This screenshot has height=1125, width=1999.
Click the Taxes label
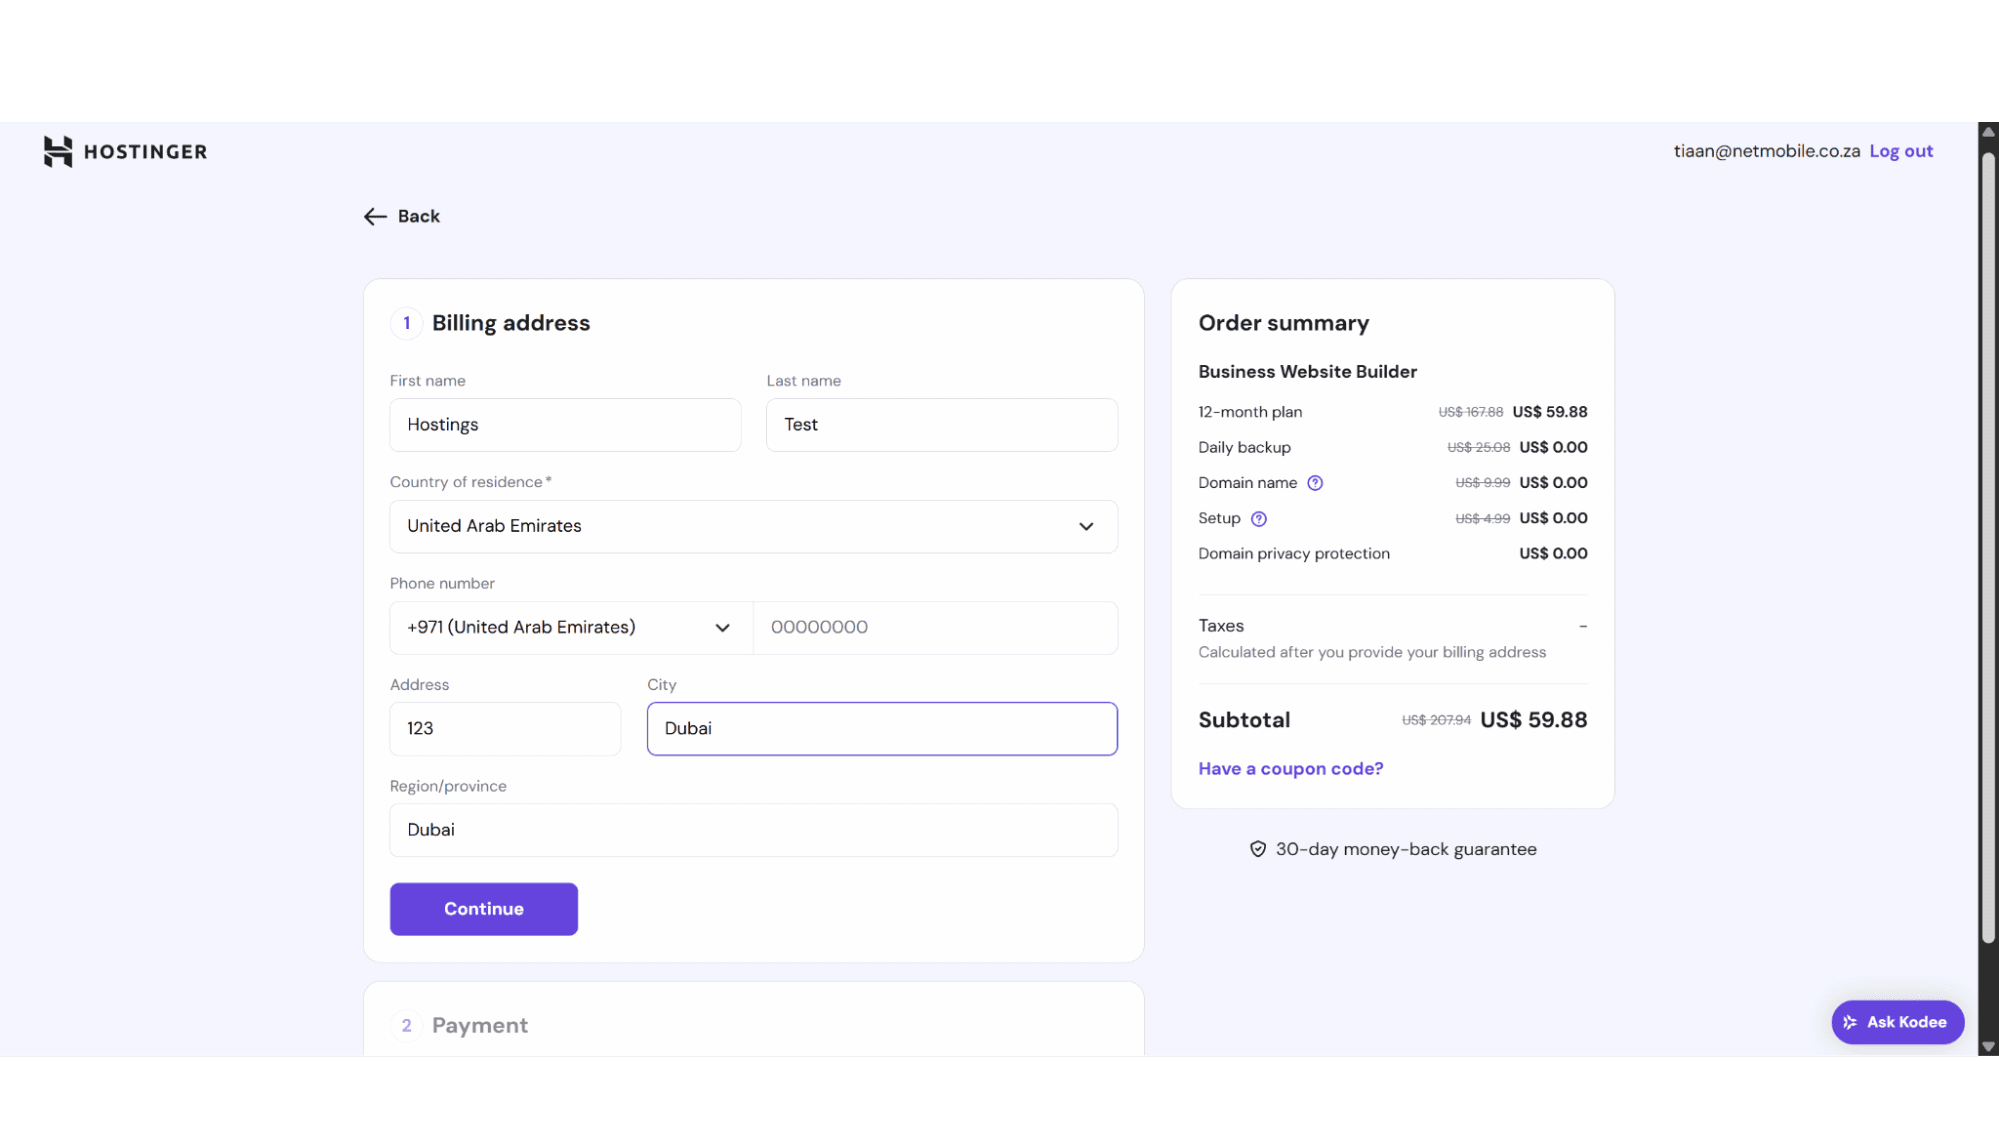point(1221,626)
